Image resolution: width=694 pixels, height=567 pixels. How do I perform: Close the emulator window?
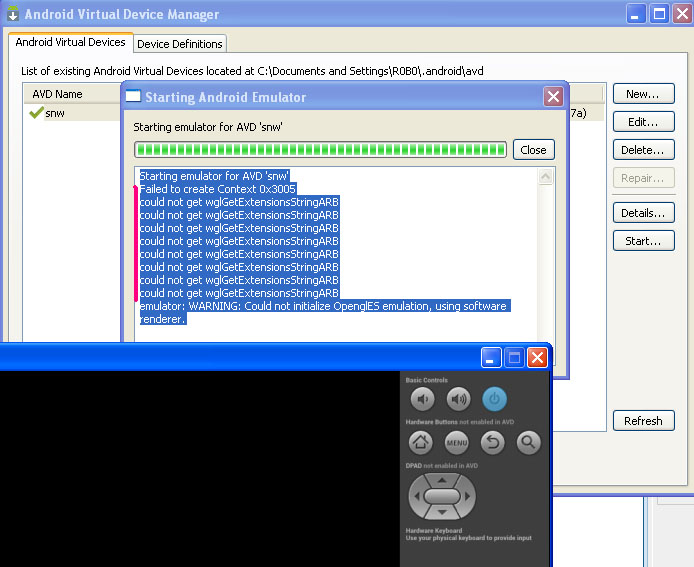(537, 358)
